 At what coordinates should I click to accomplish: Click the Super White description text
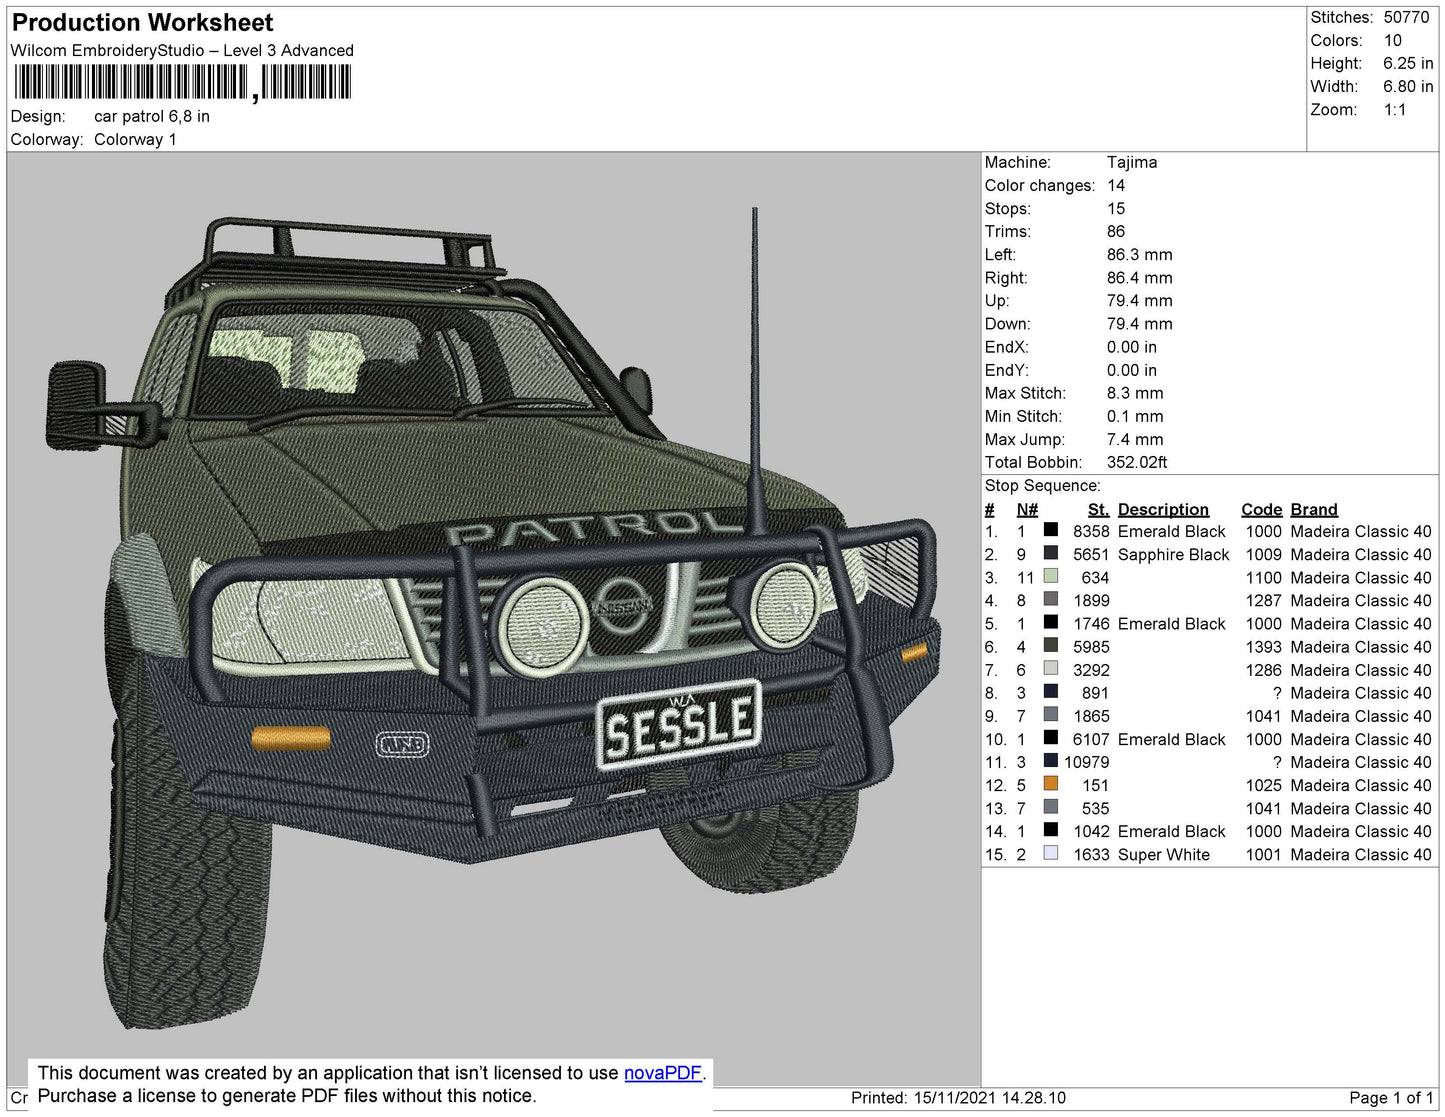(1164, 854)
